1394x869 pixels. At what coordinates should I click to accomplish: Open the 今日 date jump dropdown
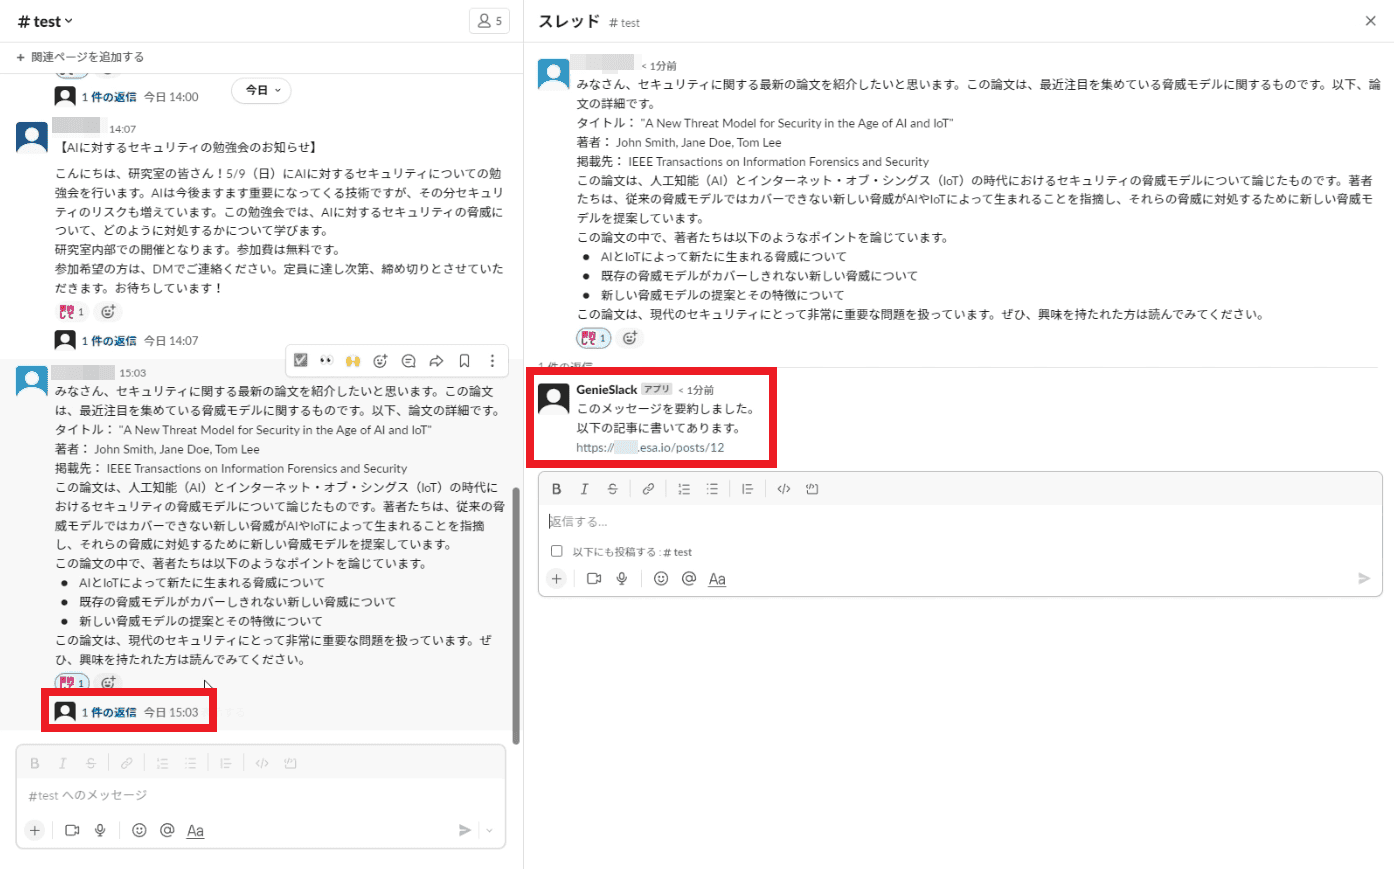click(262, 90)
